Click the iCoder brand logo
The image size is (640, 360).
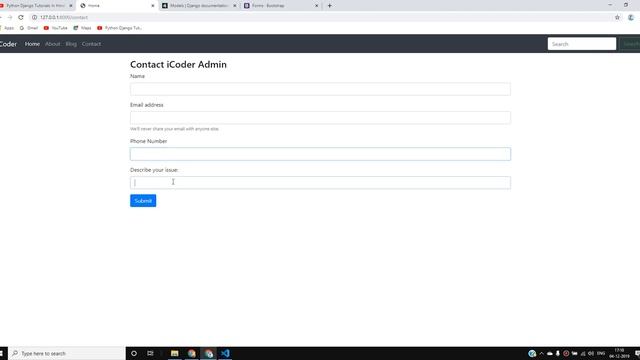pos(8,44)
